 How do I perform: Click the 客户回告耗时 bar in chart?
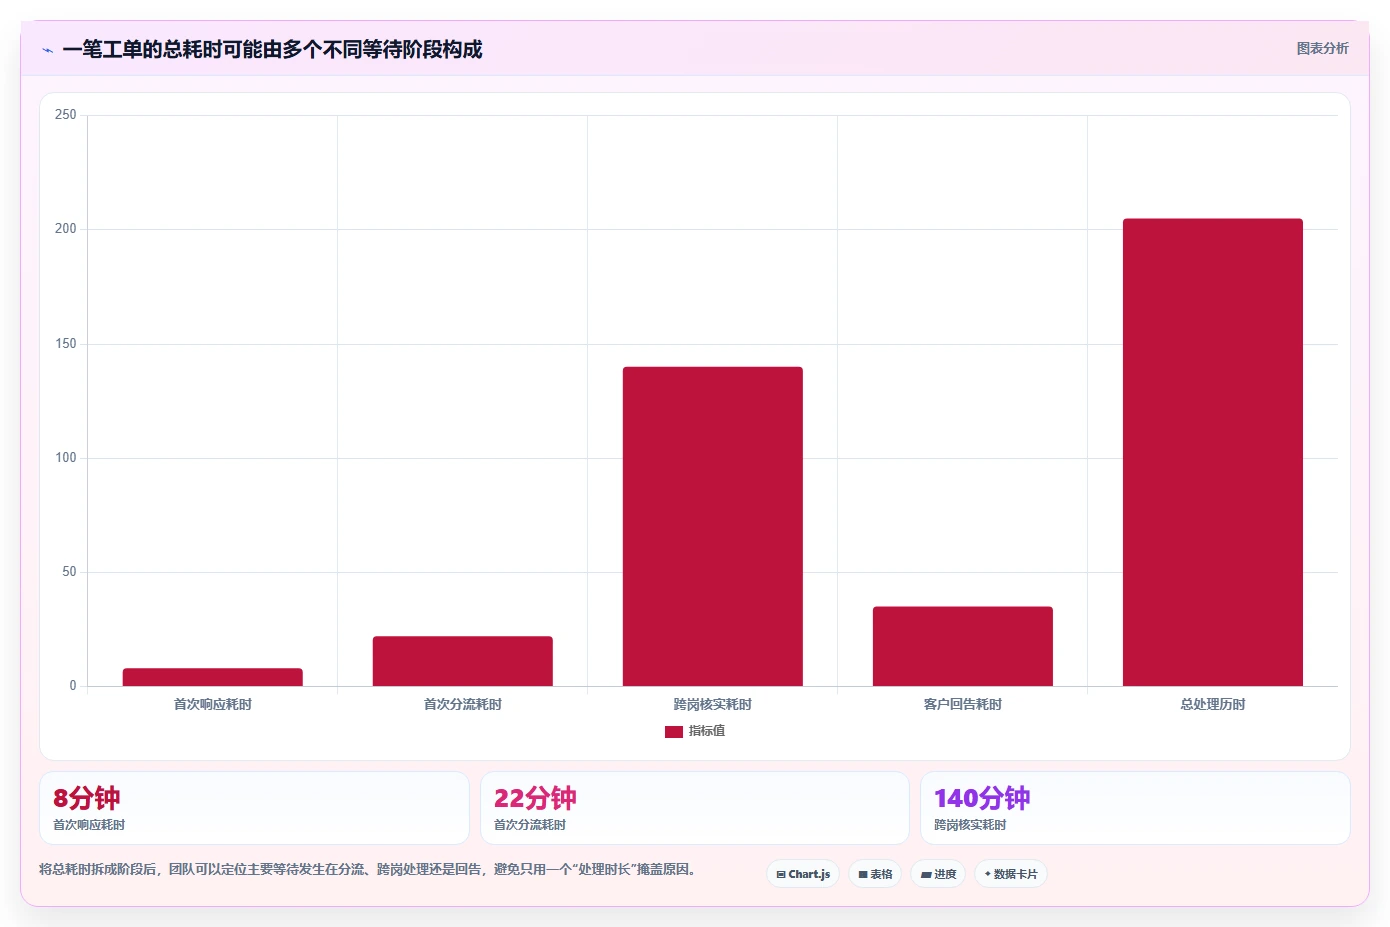[x=963, y=646]
